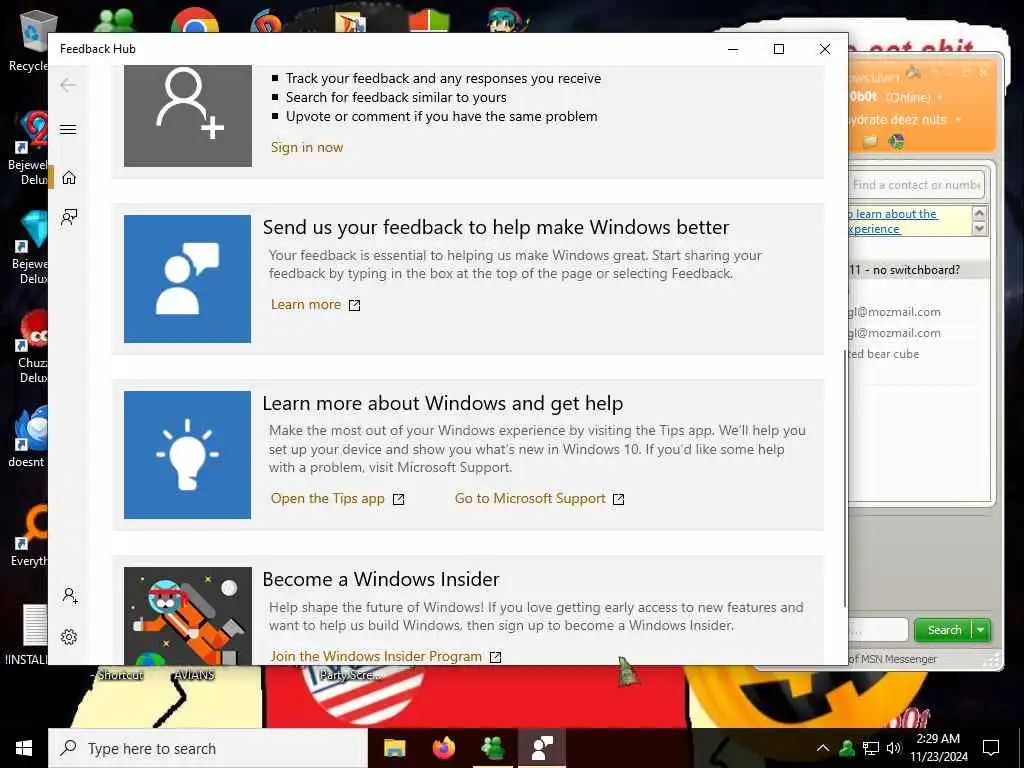Click the Messenger tray icon
This screenshot has height=768, width=1024.
click(x=847, y=748)
